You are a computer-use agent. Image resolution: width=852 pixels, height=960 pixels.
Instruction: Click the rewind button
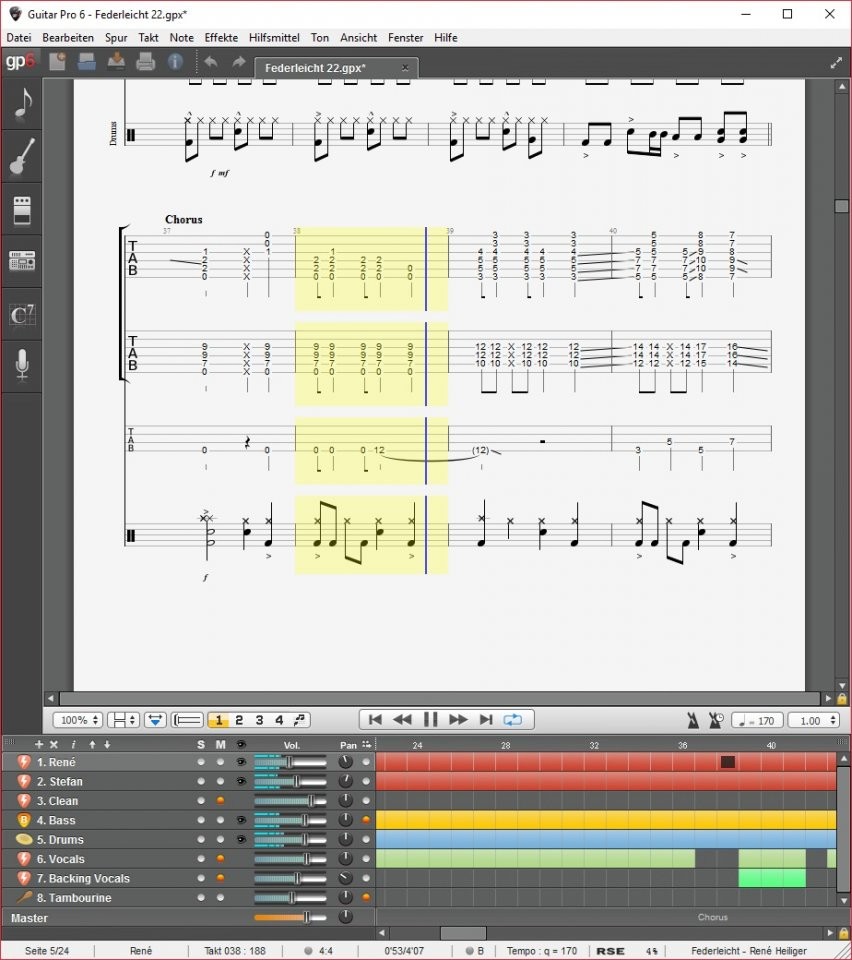(x=402, y=720)
